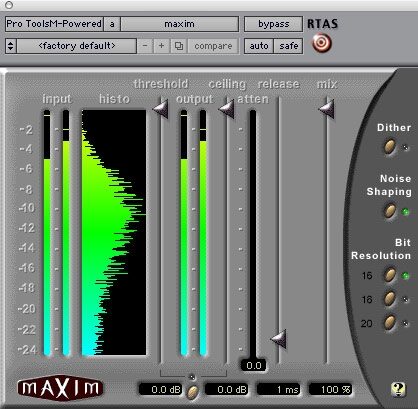Click the '-24' scale marking
This screenshot has height=409, width=418.
pos(27,349)
